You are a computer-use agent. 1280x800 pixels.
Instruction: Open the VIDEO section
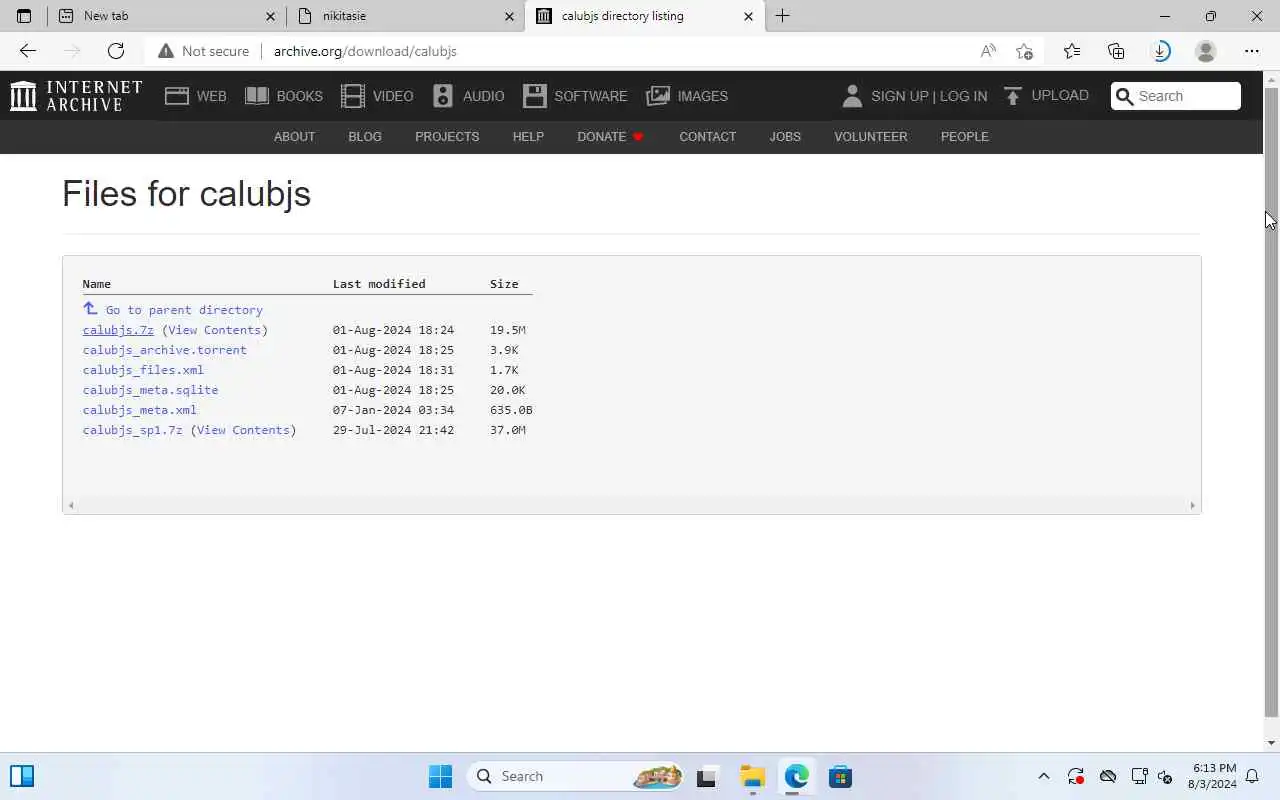click(377, 96)
